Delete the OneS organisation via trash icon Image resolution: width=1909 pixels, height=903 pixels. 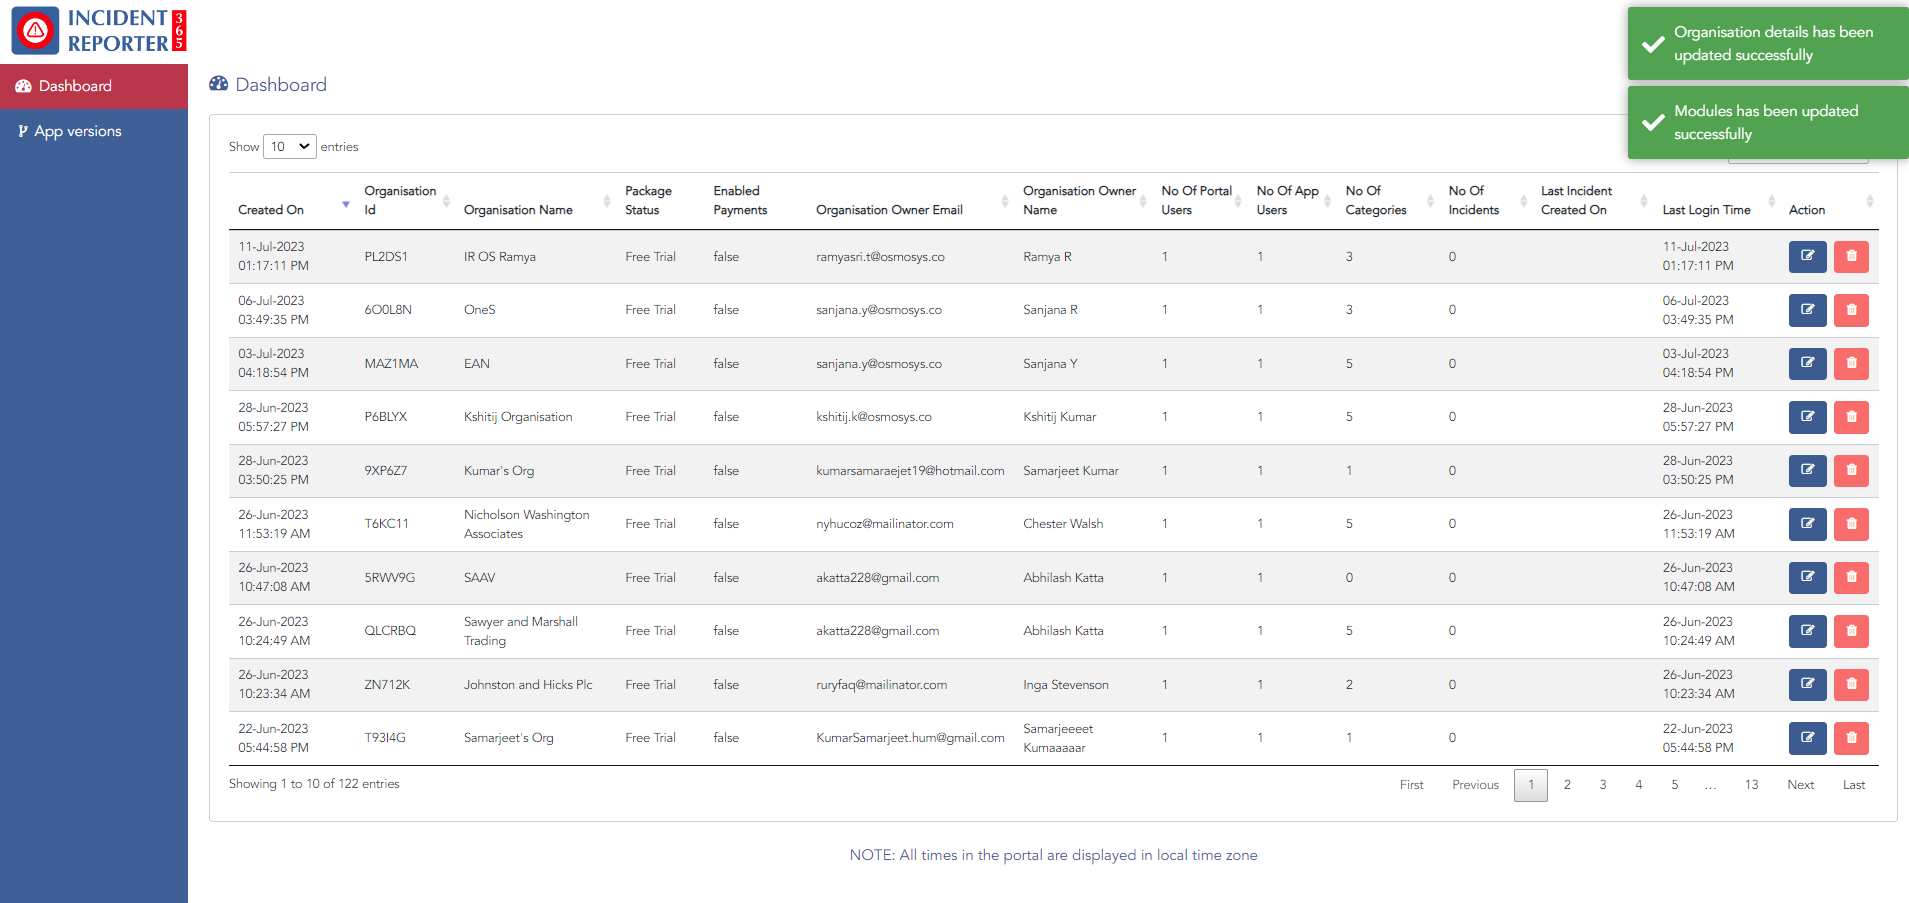(1851, 310)
